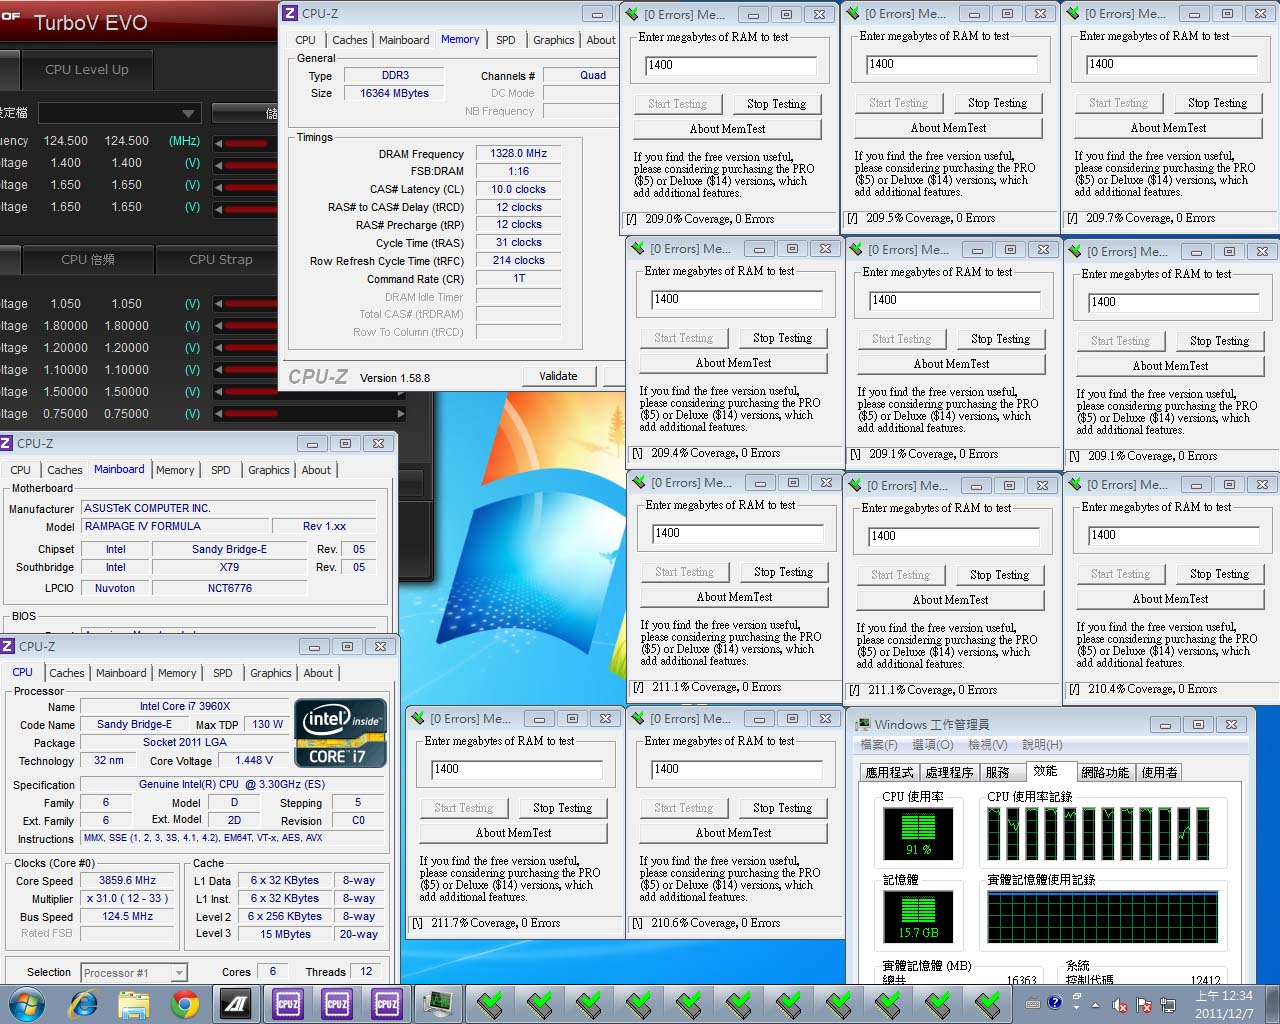Switch to Task Manager taskbar icon
This screenshot has height=1024, width=1280.
pos(437,1003)
